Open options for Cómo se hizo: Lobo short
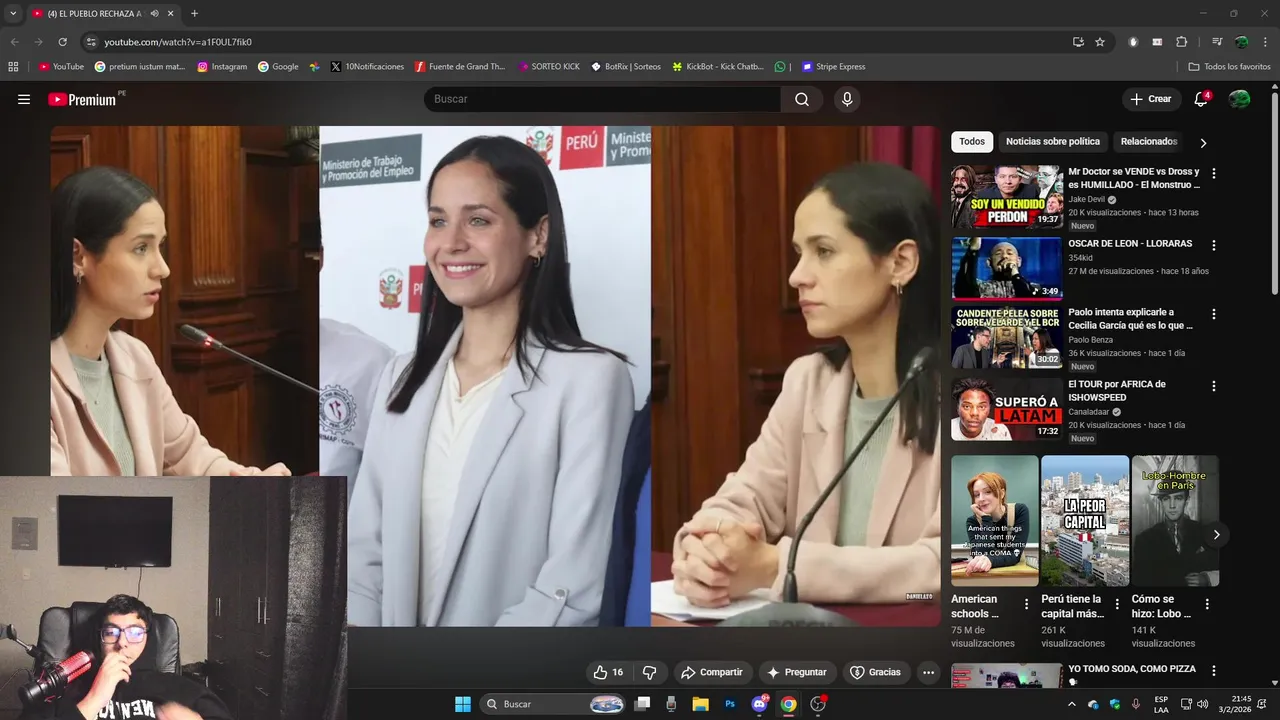 click(1207, 604)
